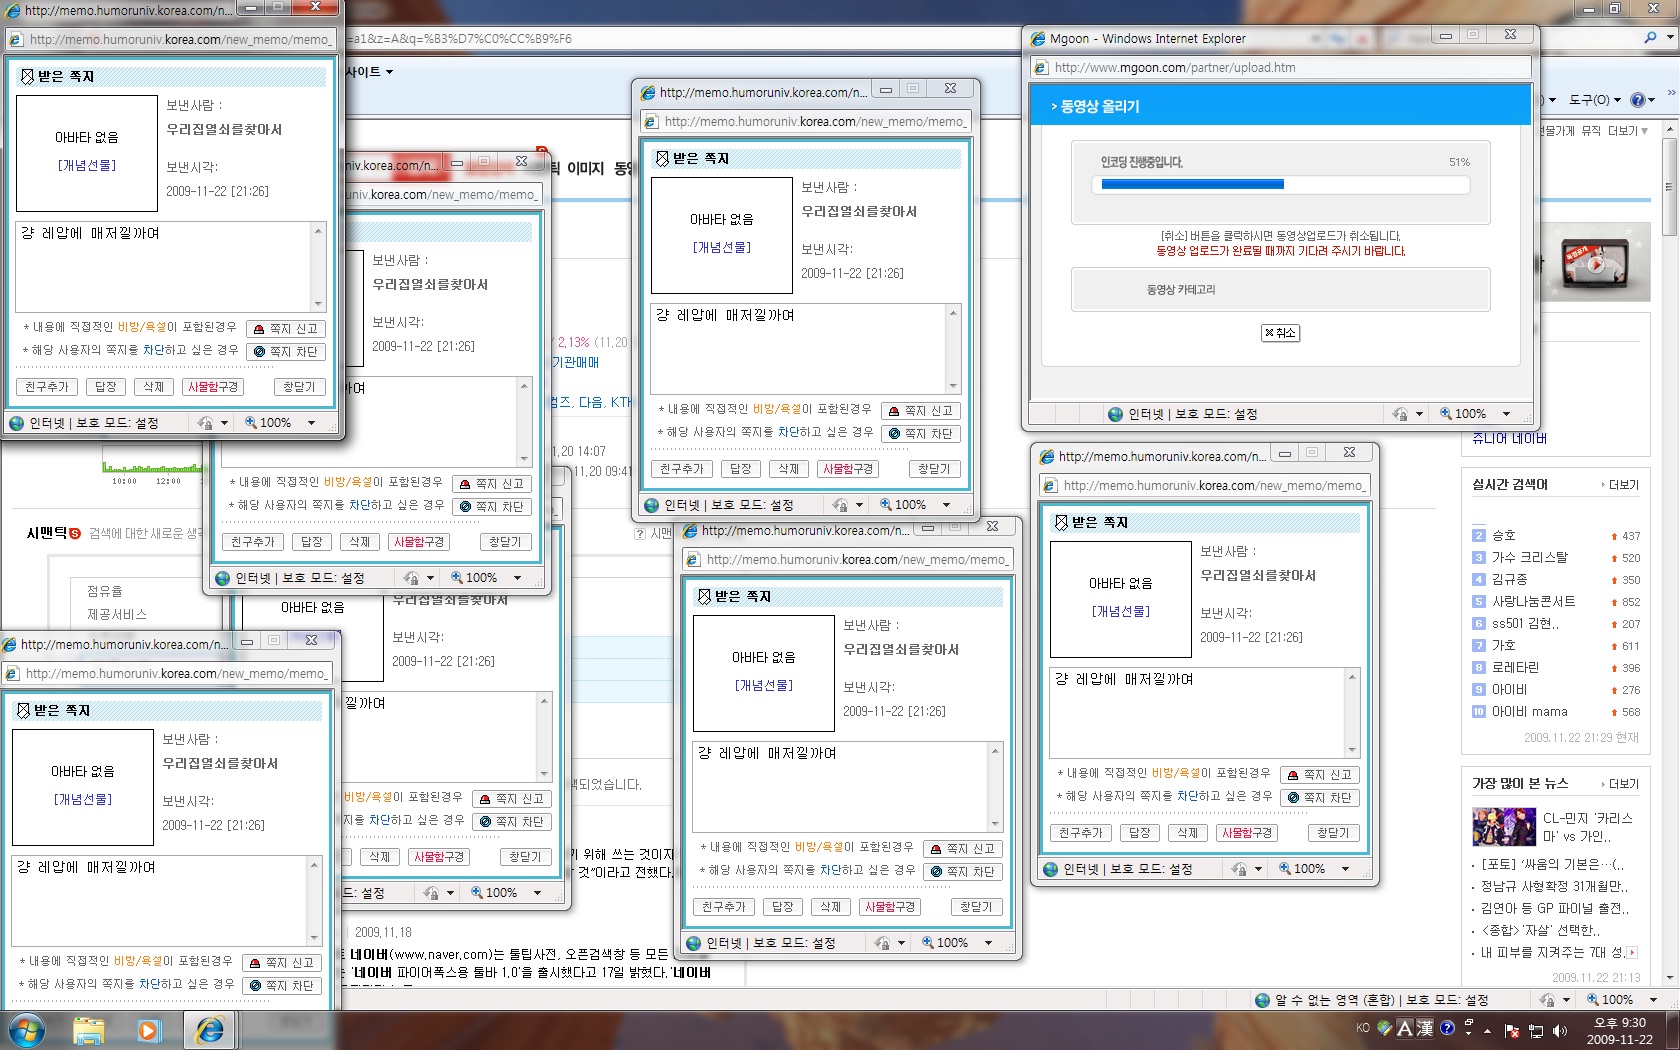1680x1050 pixels.
Task: Open the network connection tray icon
Action: pyautogui.click(x=1536, y=1030)
